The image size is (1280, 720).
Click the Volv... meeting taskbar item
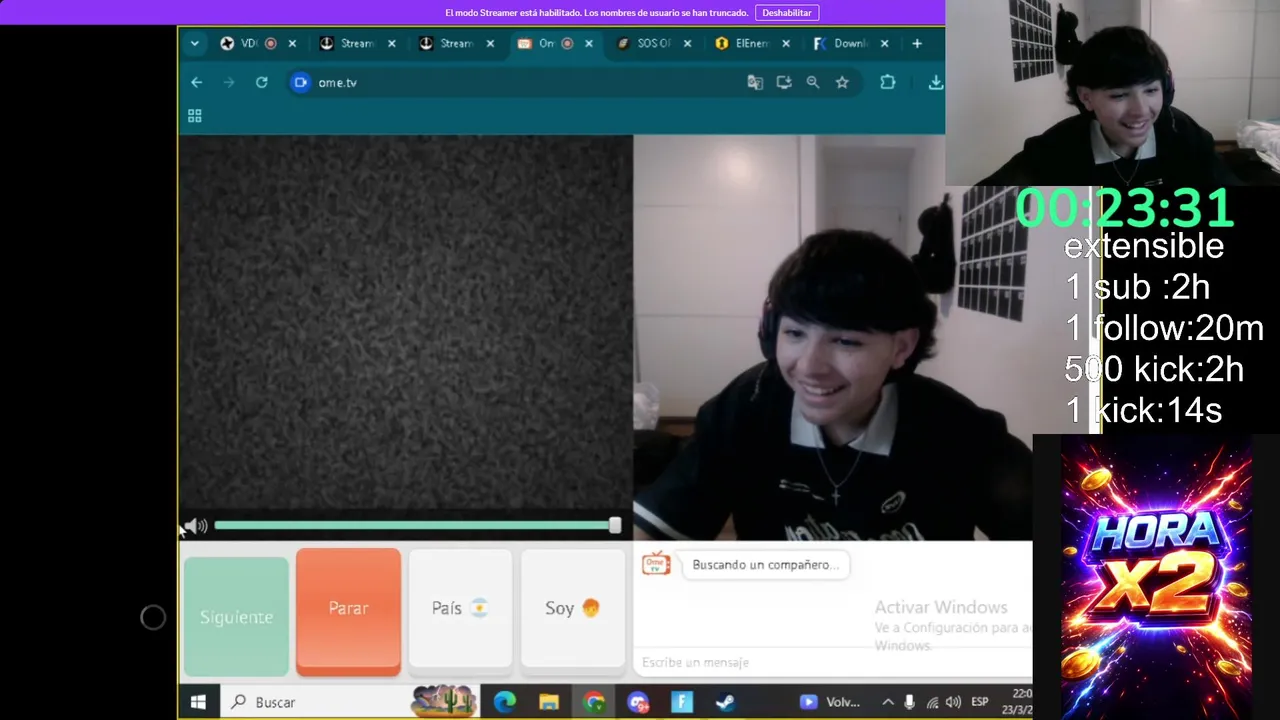[x=830, y=702]
